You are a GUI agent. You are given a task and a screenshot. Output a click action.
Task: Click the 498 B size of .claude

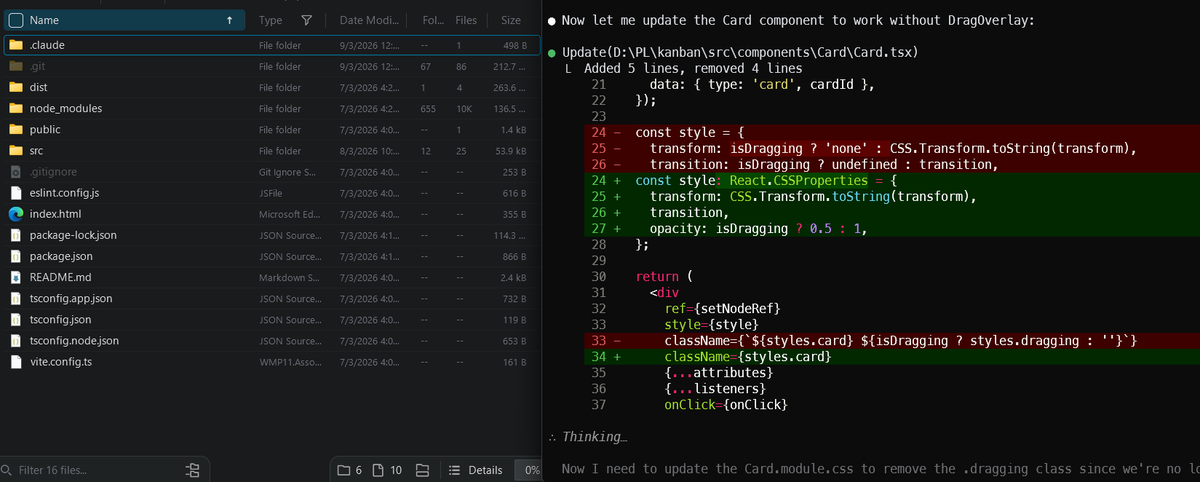514,45
